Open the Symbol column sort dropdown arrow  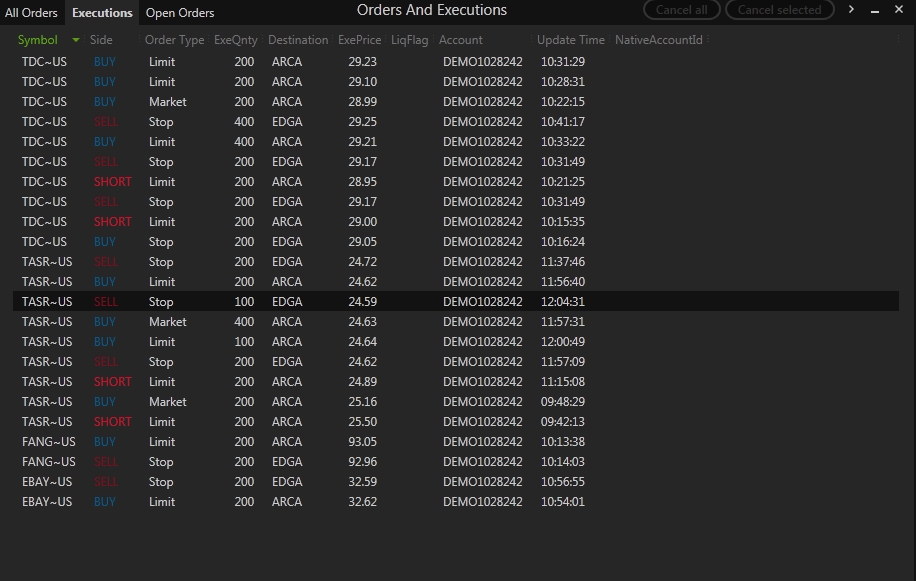75,40
